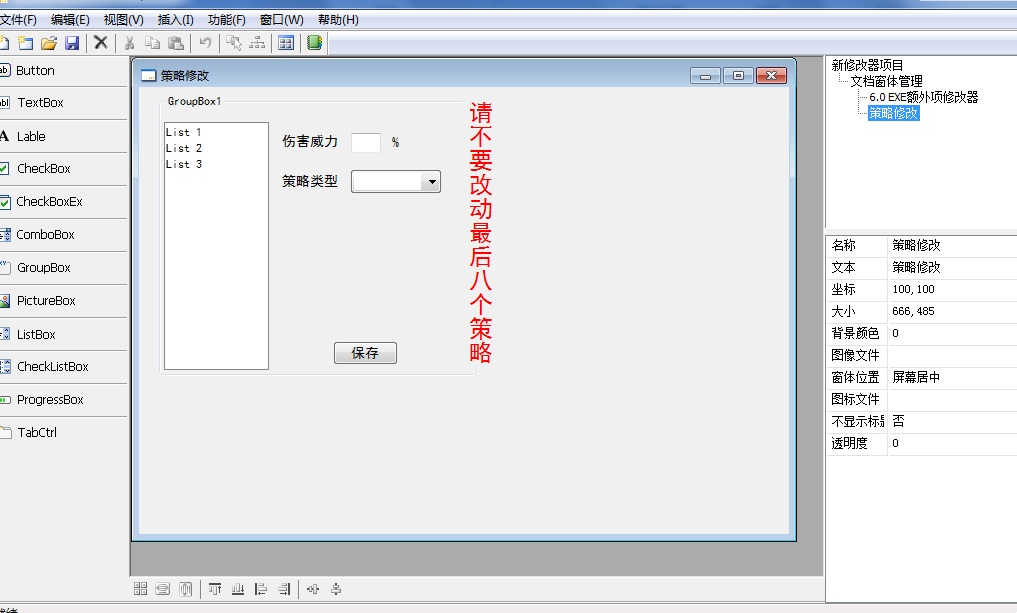Select the CheckBox control from toolbox
Screen dimensions: 1017x613
coord(64,169)
